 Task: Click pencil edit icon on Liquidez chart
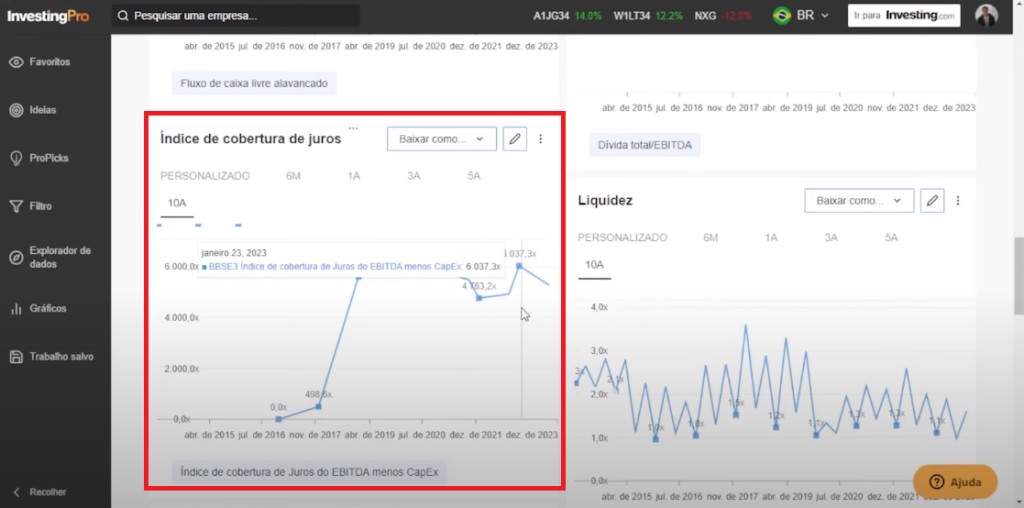point(932,201)
